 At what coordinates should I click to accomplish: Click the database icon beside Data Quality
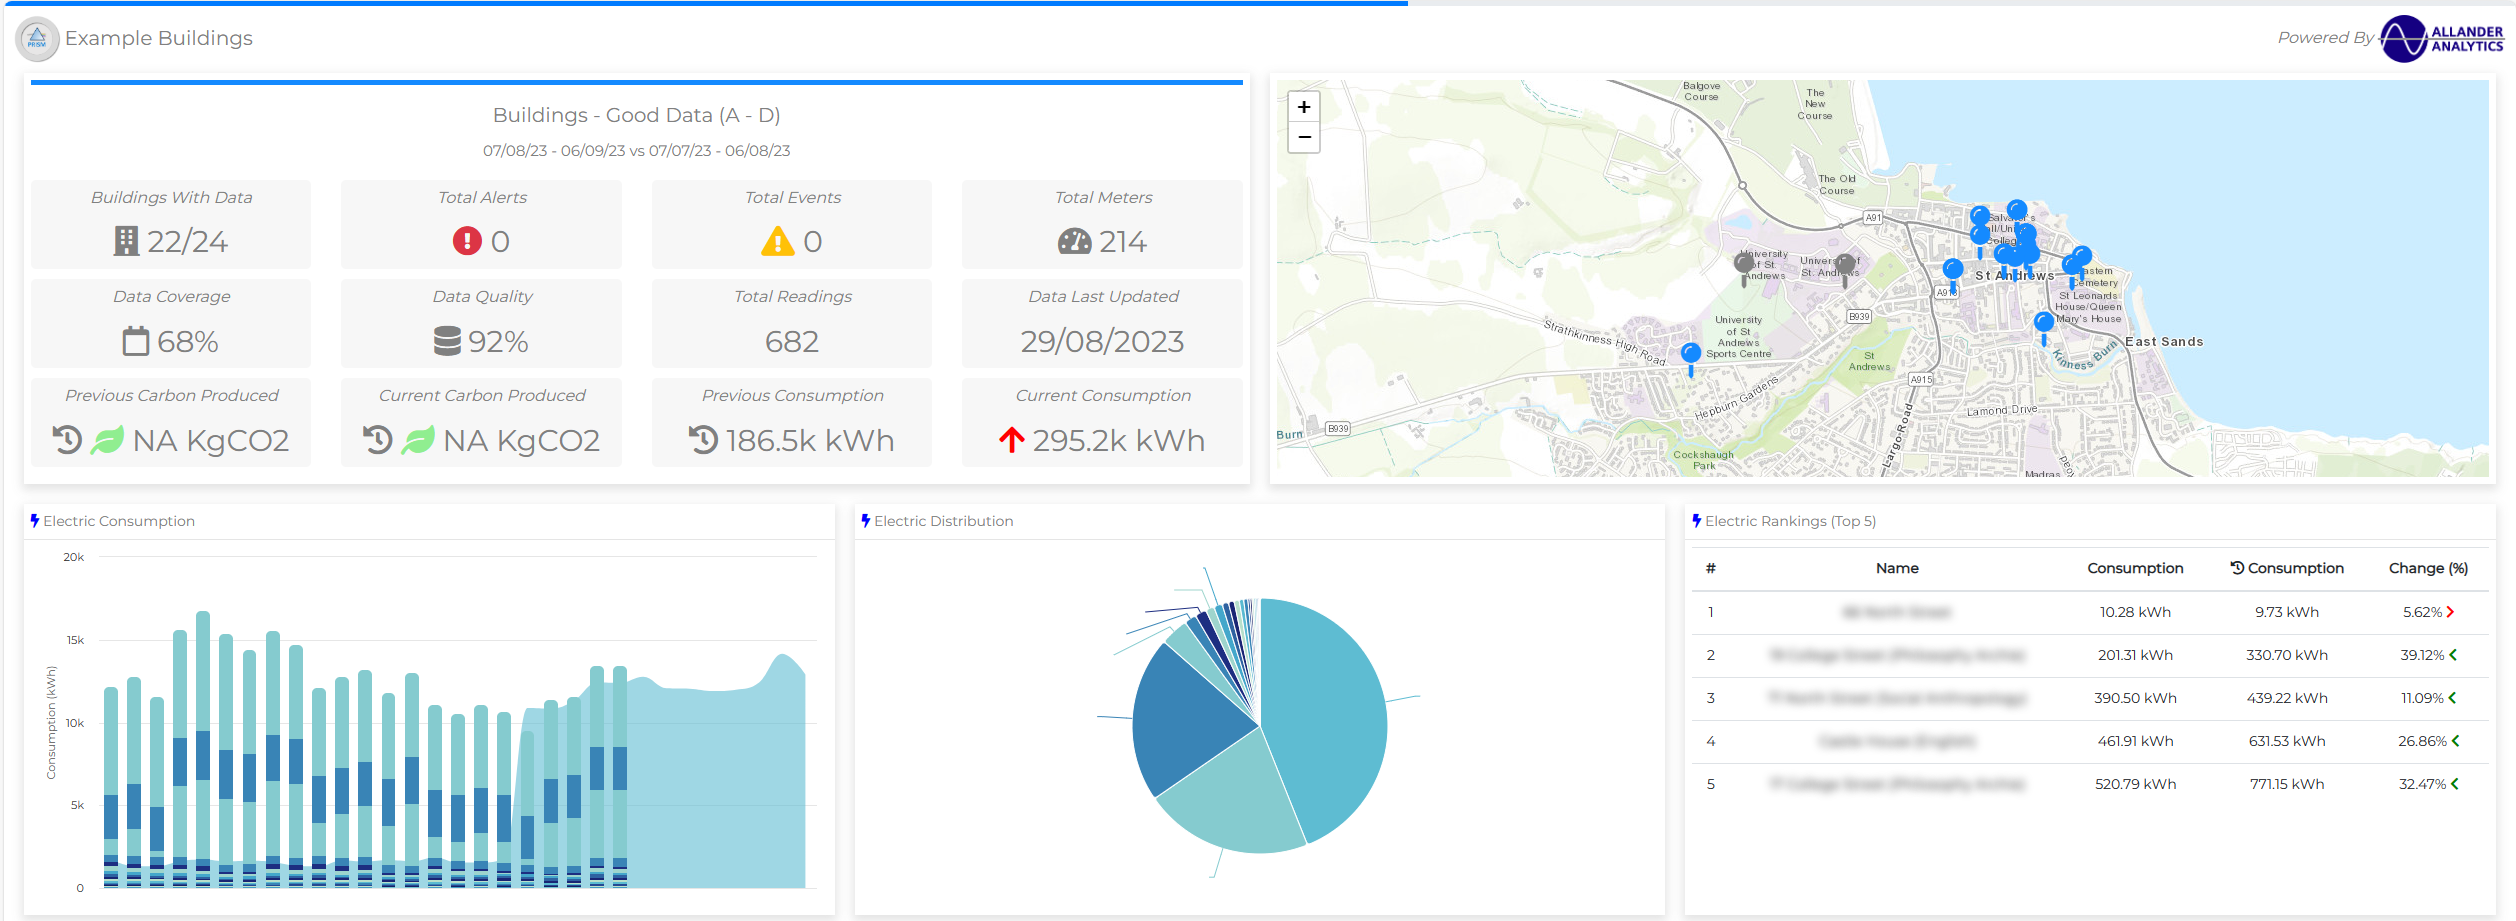449,341
